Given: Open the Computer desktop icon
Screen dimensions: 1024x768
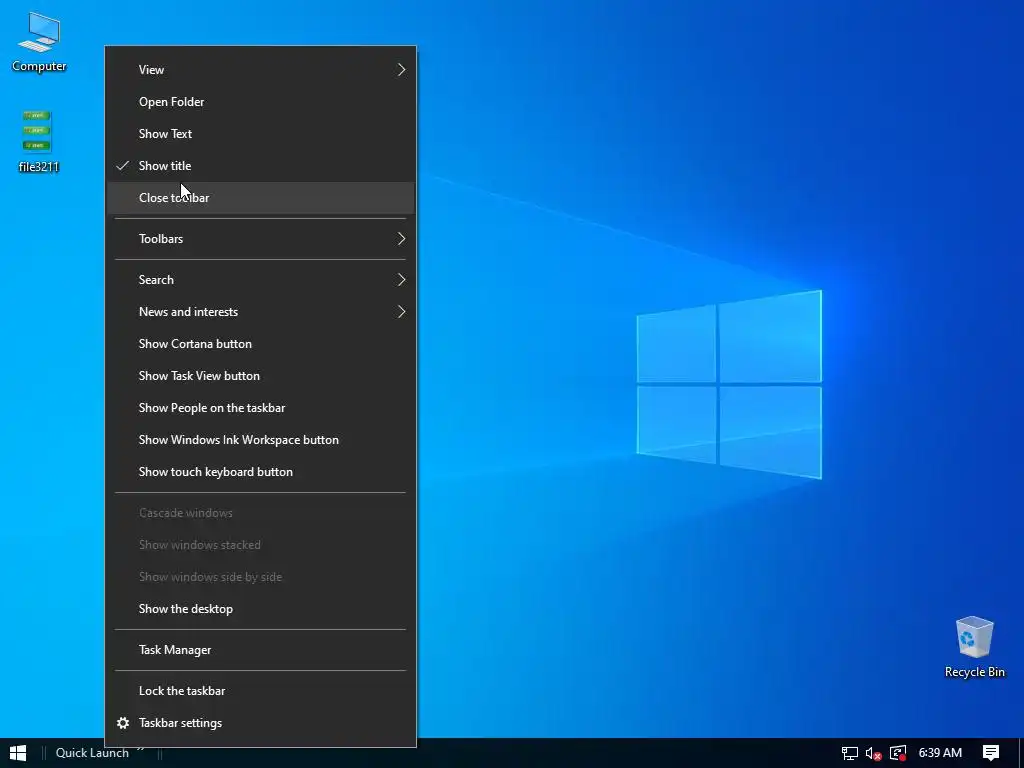Looking at the screenshot, I should (39, 42).
